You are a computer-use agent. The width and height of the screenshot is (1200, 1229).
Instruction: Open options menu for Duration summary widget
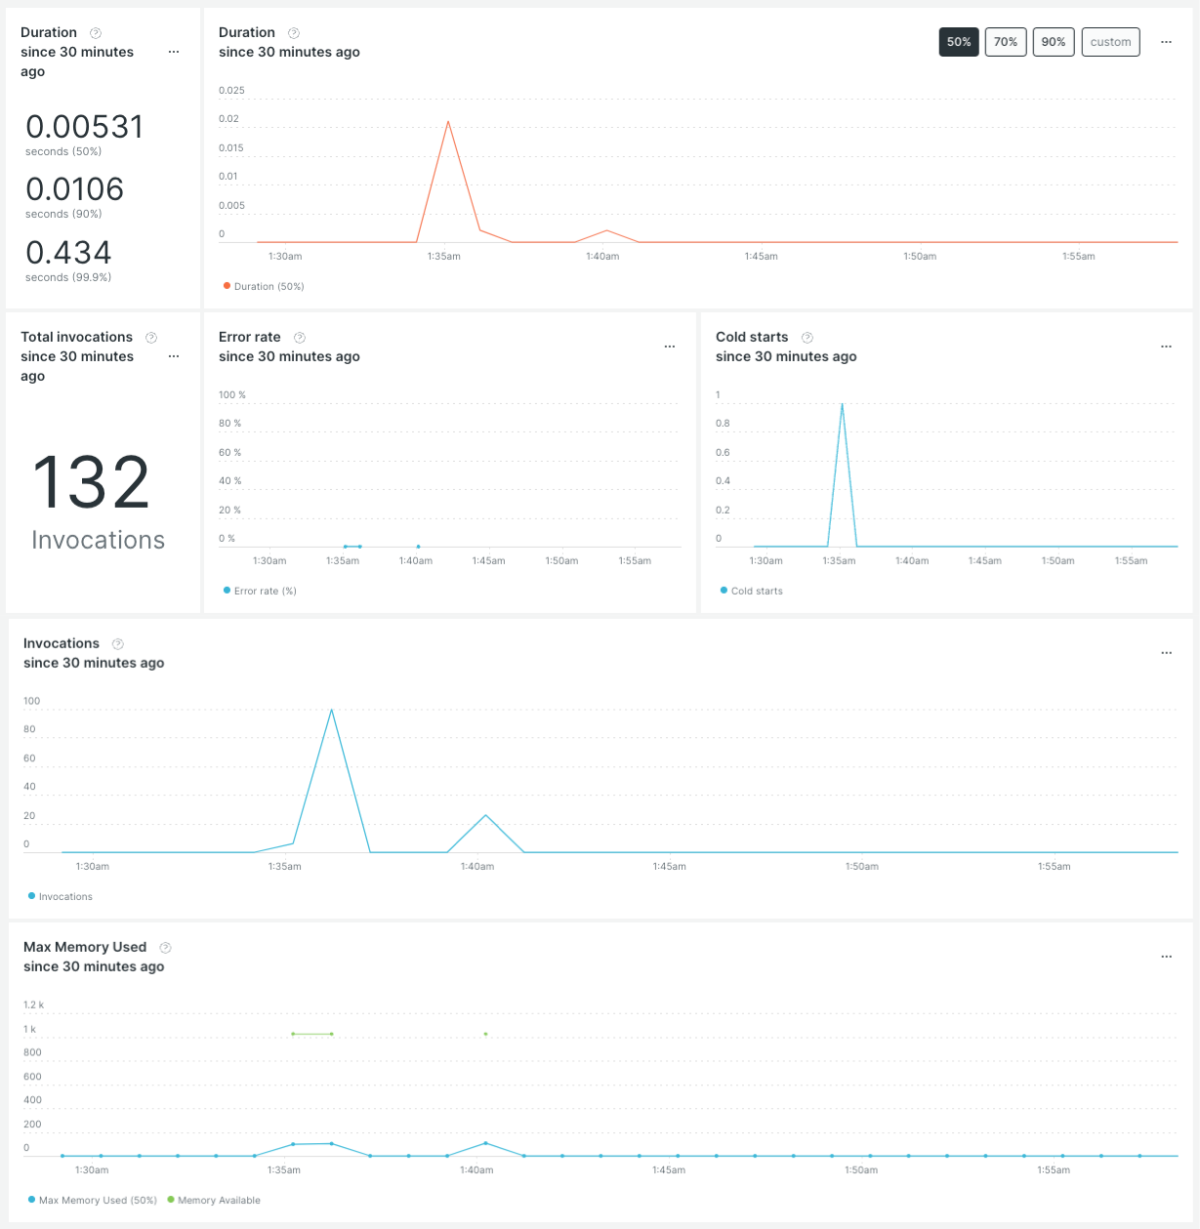(174, 52)
